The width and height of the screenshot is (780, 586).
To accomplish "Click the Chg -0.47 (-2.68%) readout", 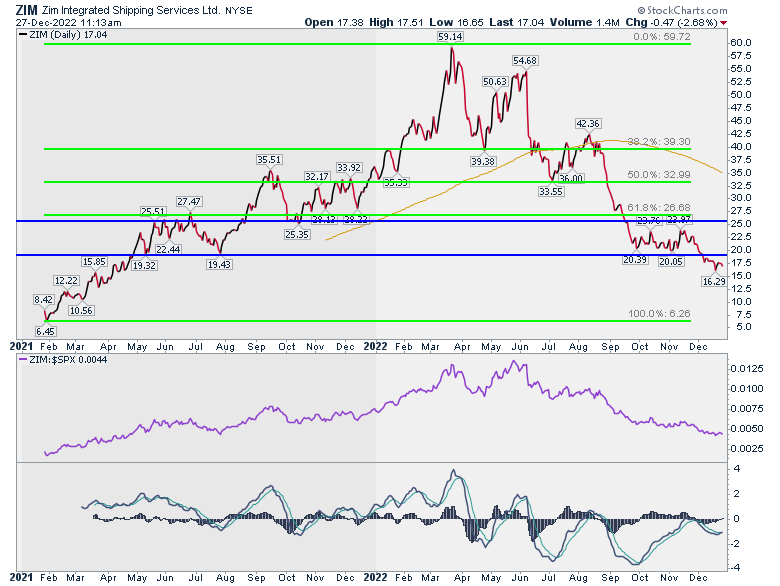I will [x=671, y=22].
